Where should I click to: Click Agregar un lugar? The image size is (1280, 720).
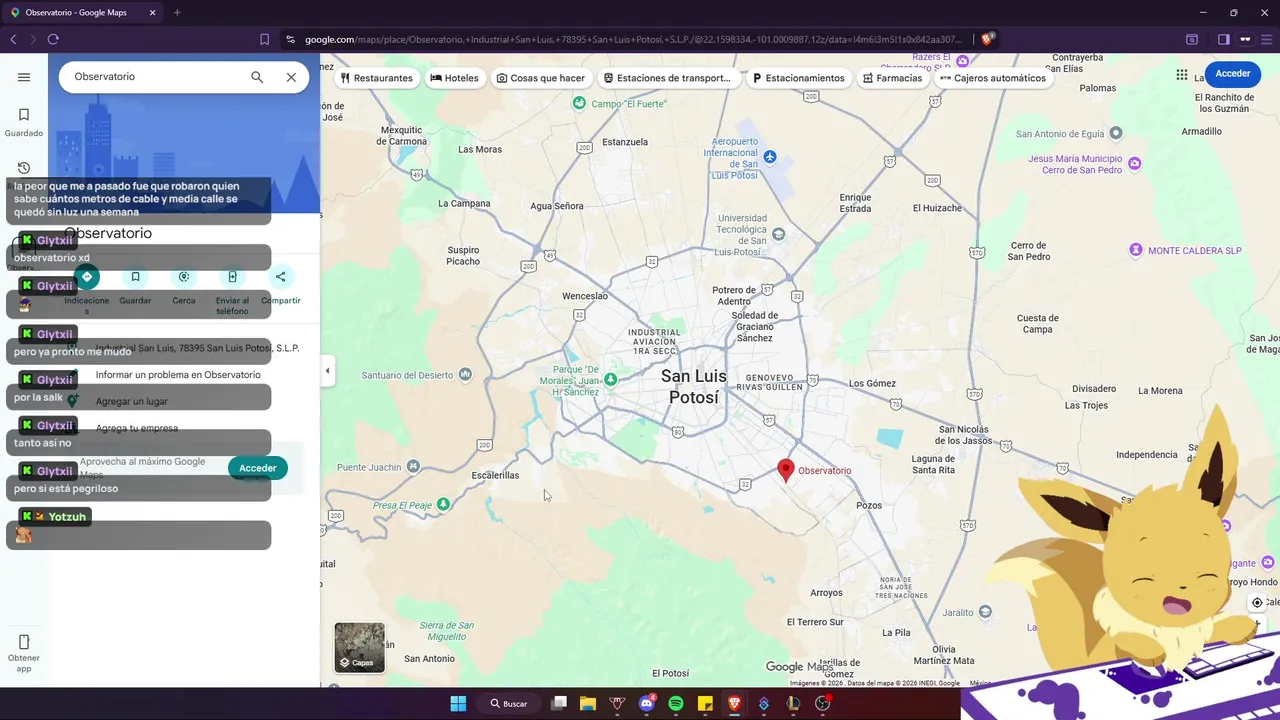click(132, 401)
